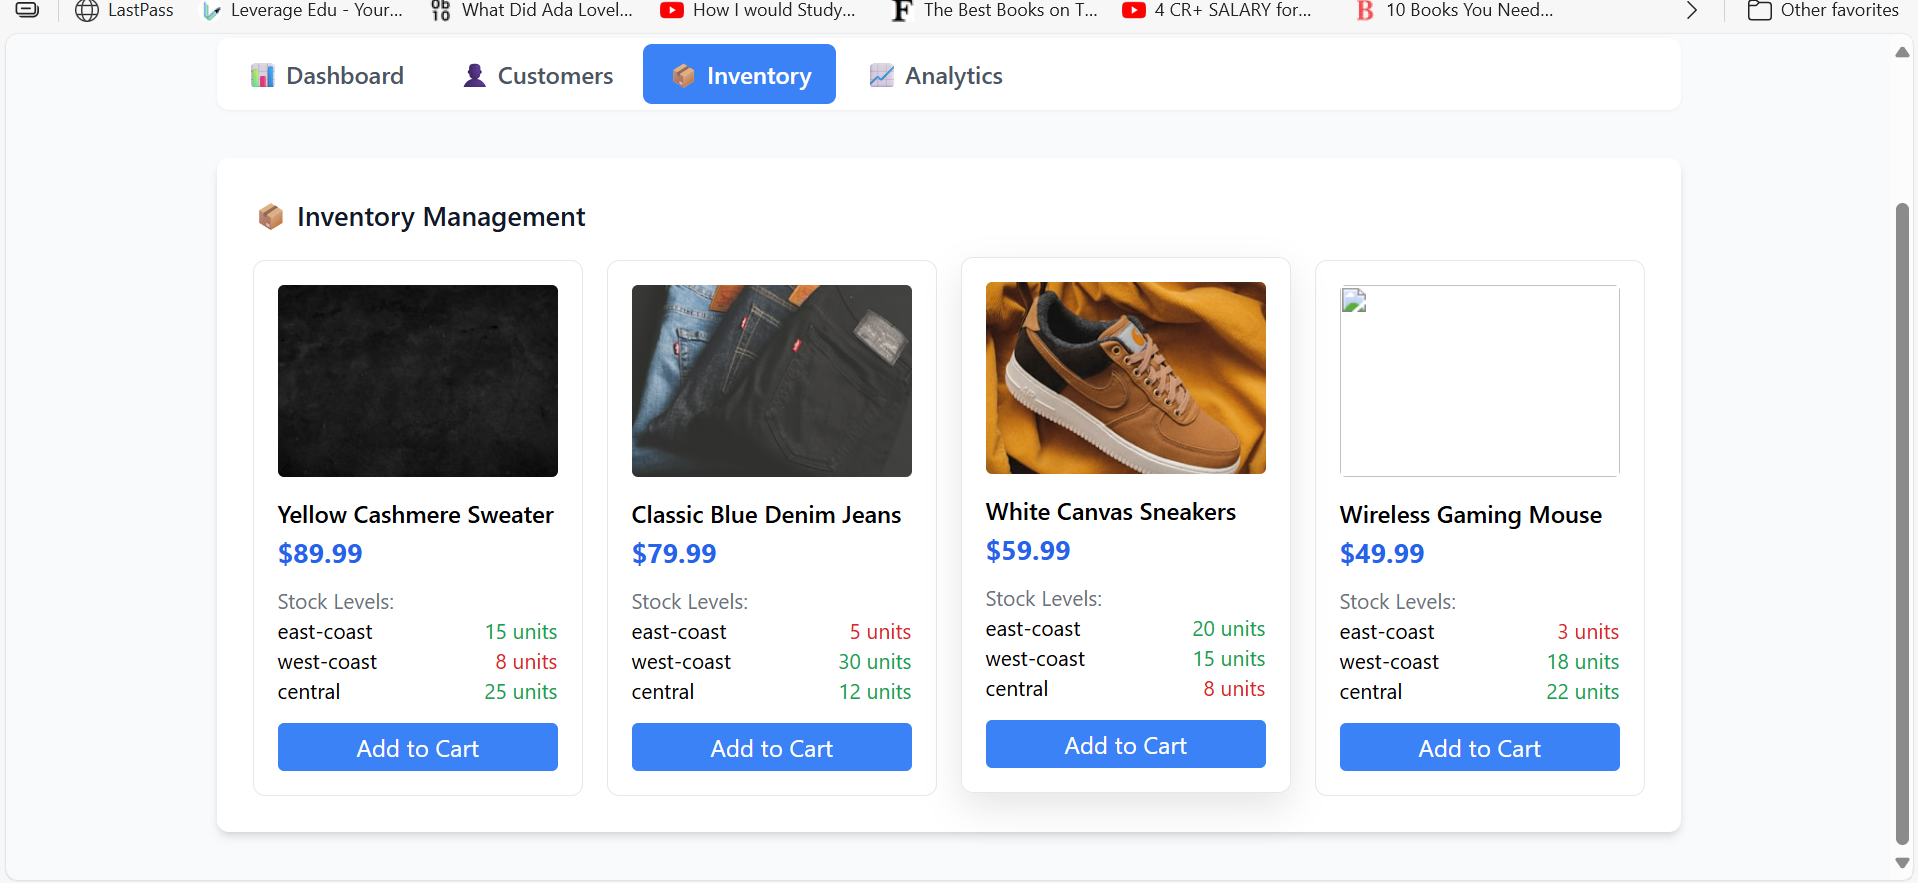Click the $89.99 price
The width and height of the screenshot is (1918, 883).
(320, 554)
